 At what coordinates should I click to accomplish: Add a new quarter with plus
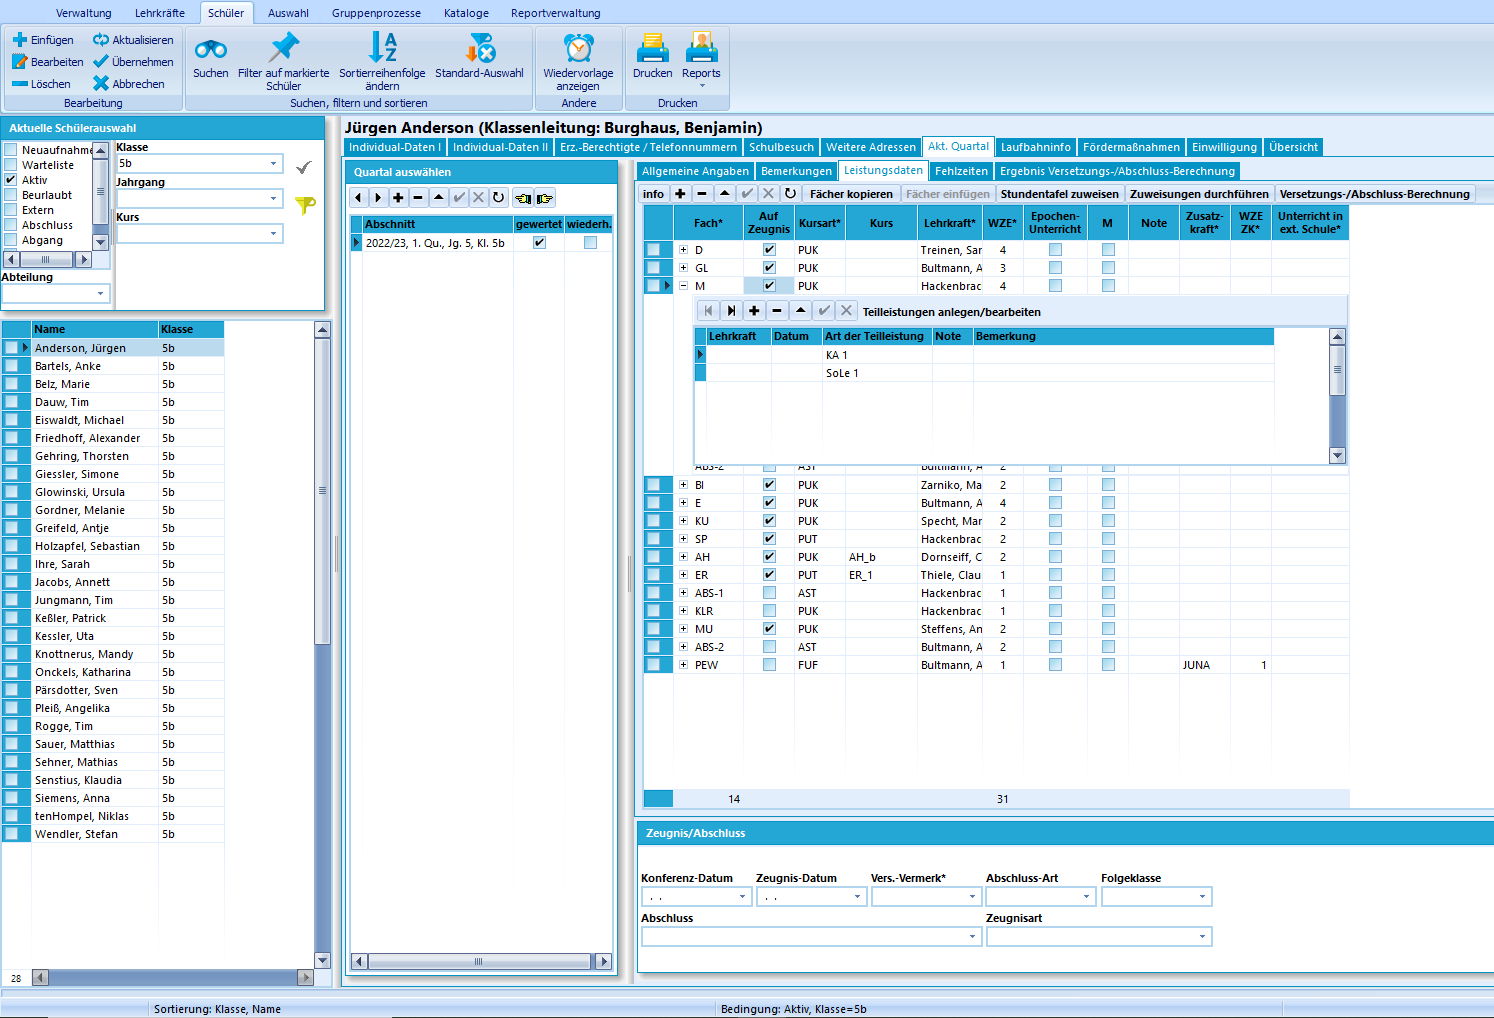[399, 198]
